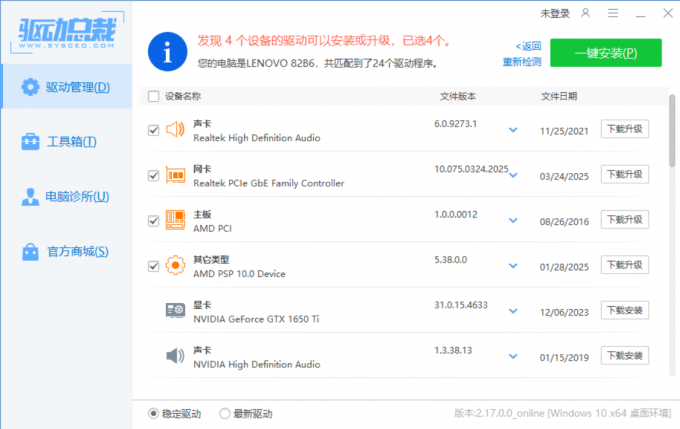Expand version dropdown for NVIDIA High Definition Audio

click(x=513, y=356)
